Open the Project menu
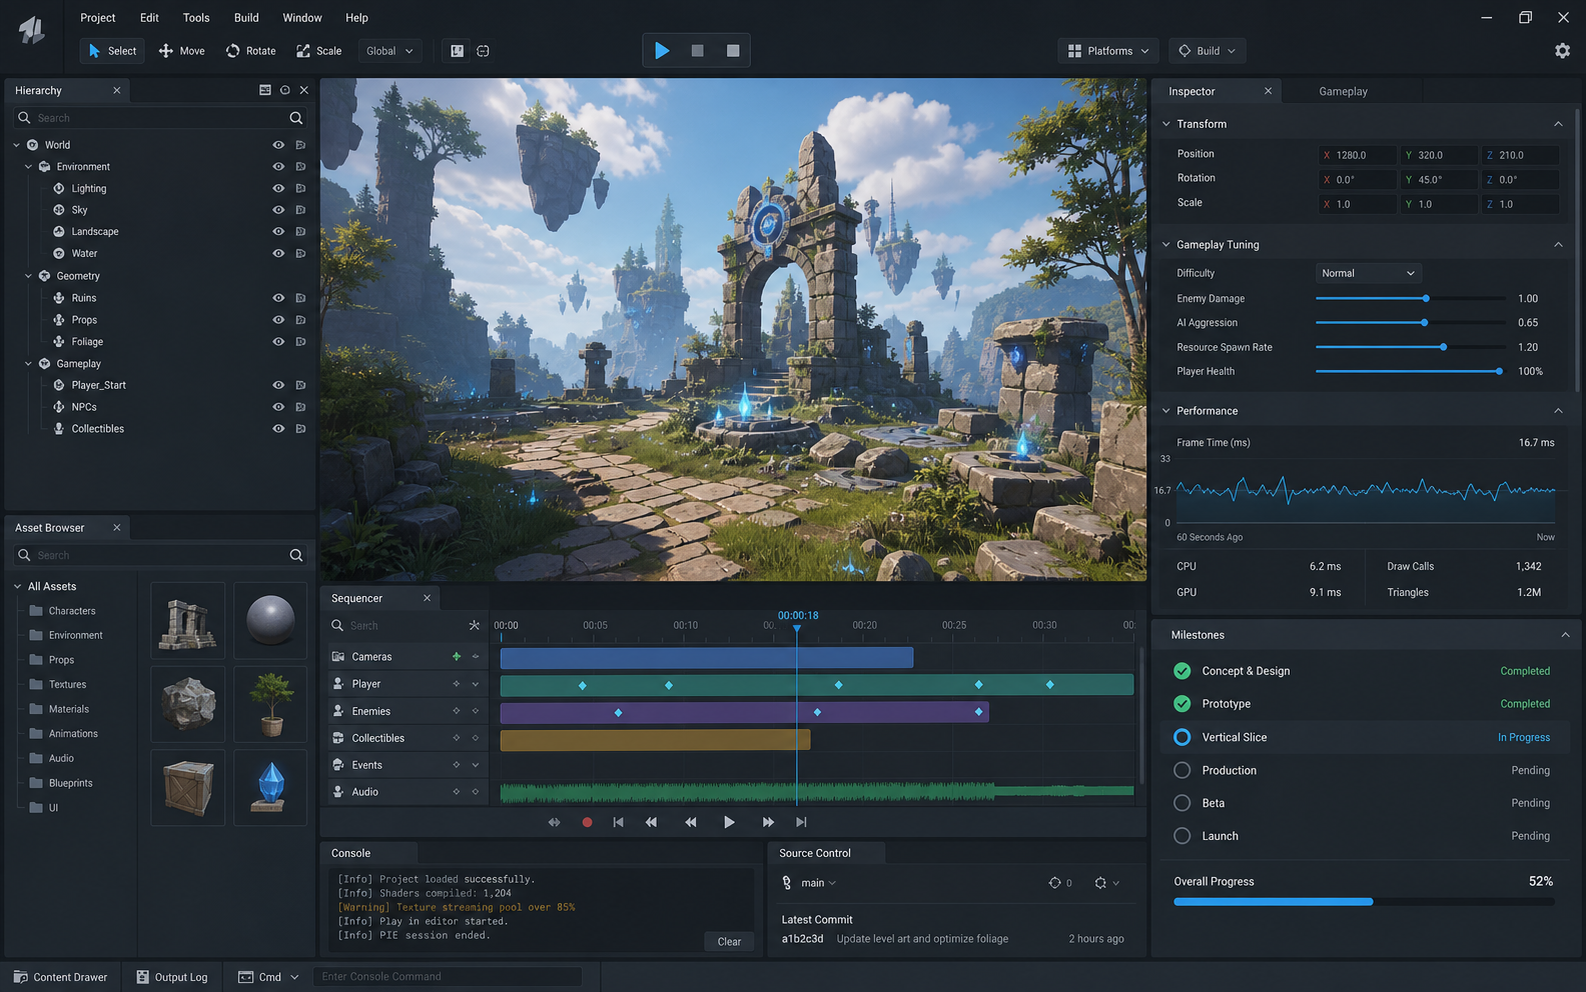 click(98, 18)
